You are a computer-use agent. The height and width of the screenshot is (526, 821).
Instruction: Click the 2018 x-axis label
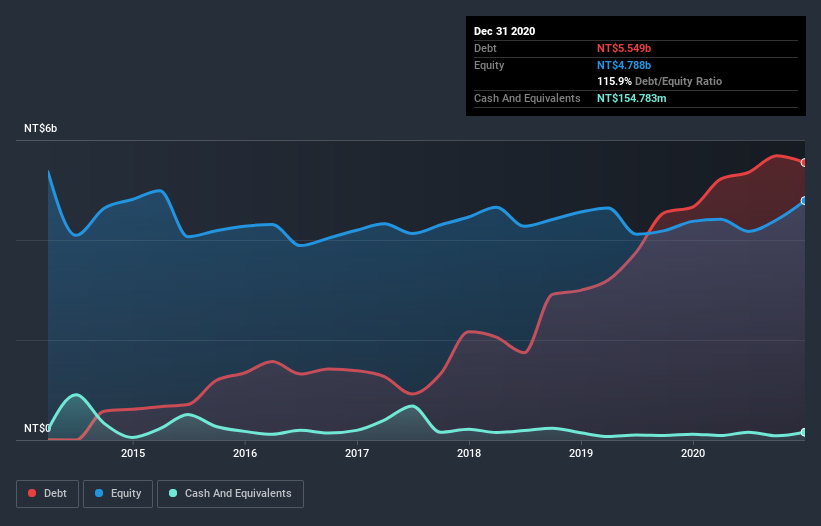(x=469, y=453)
